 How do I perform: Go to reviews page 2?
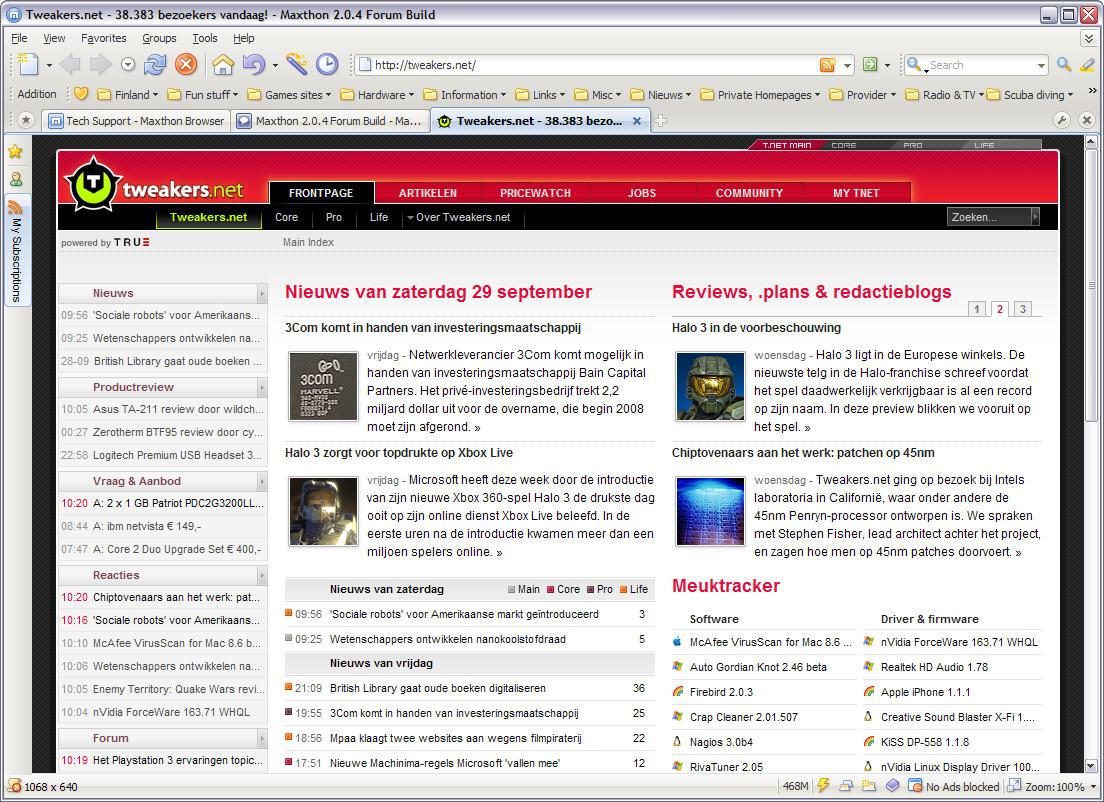pos(1000,308)
